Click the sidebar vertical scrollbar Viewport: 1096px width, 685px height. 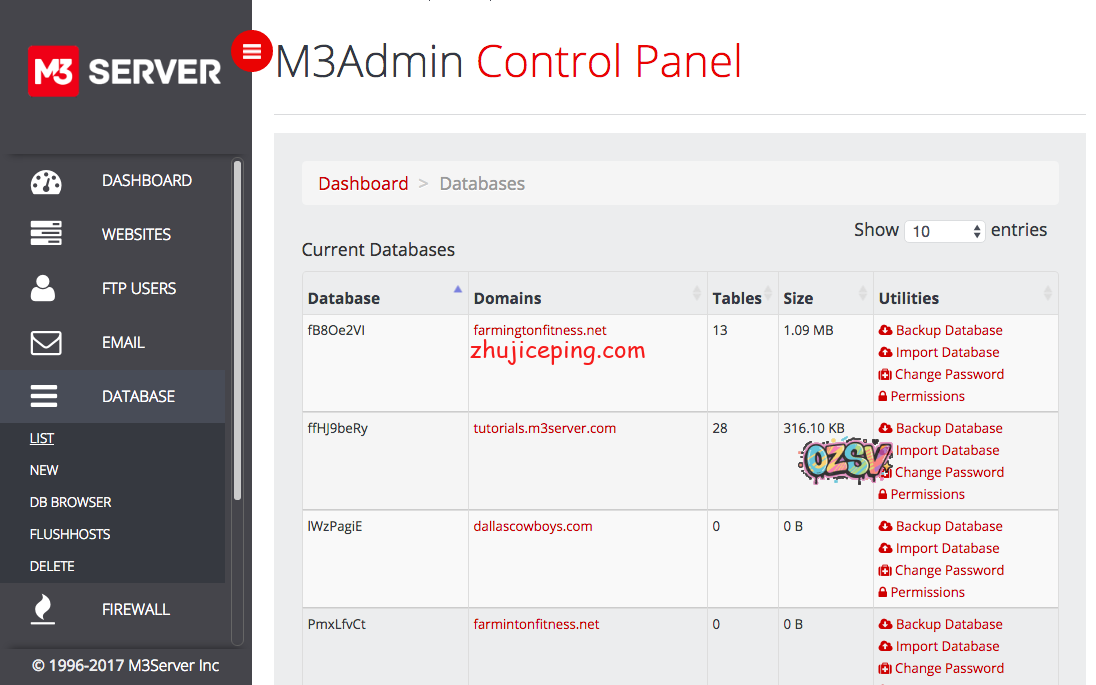pos(237,330)
